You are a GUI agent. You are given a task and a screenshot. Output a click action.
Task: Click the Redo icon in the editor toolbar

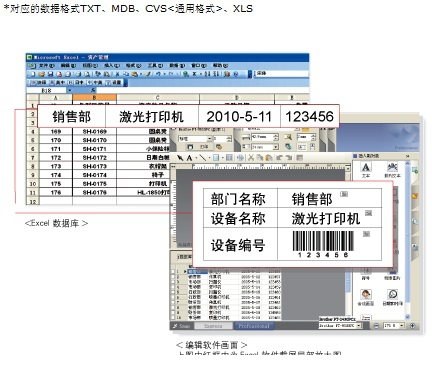pyautogui.click(x=288, y=158)
